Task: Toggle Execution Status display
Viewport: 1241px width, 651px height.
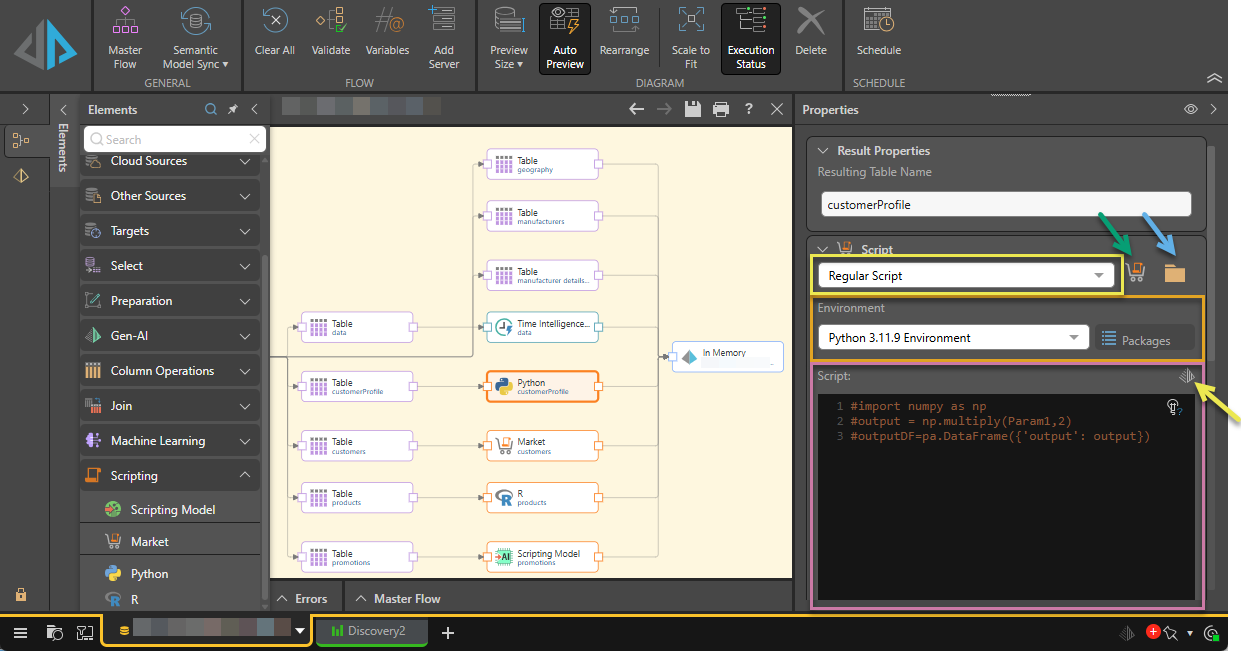Action: click(x=750, y=38)
